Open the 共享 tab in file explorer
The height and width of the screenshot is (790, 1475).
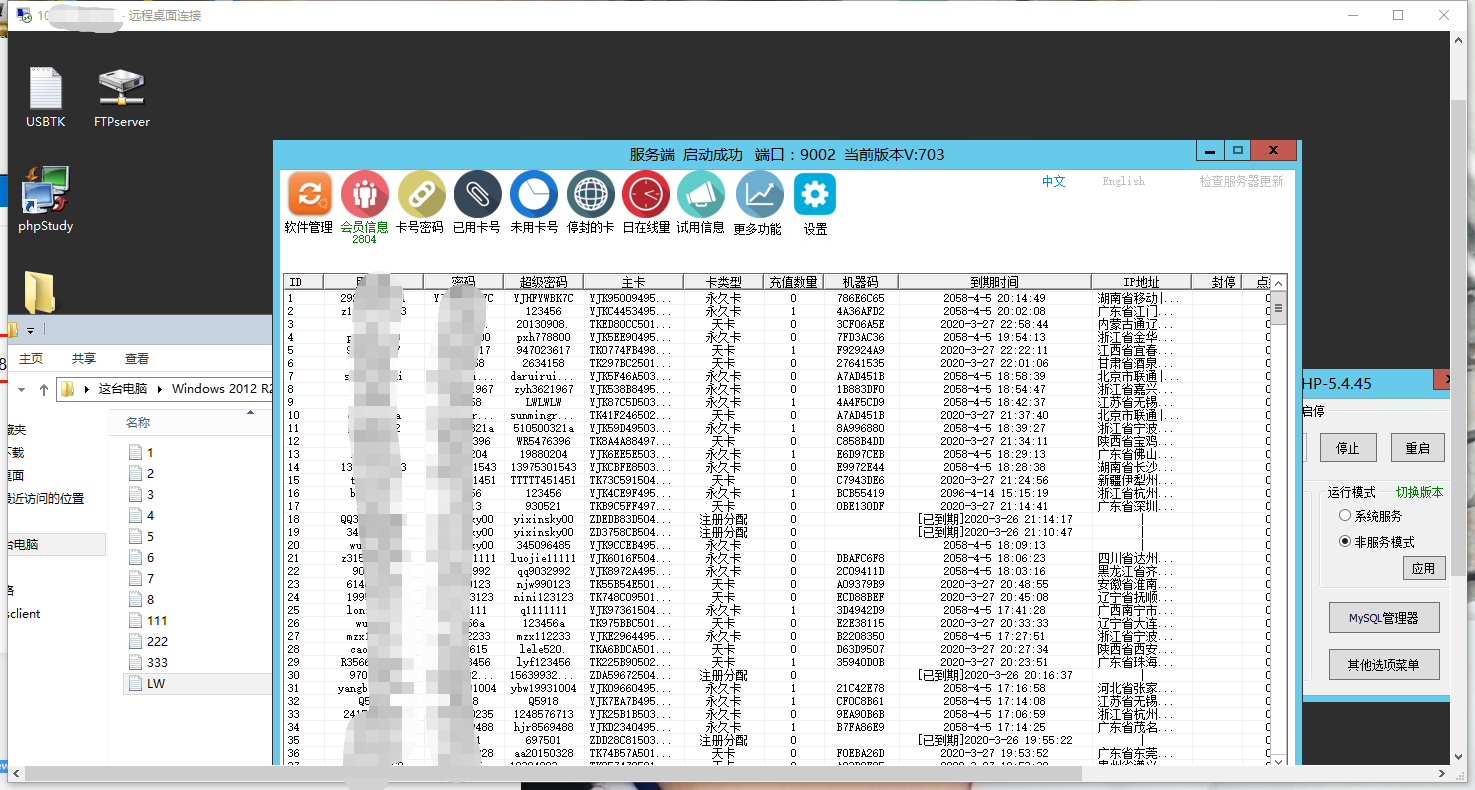[x=84, y=359]
